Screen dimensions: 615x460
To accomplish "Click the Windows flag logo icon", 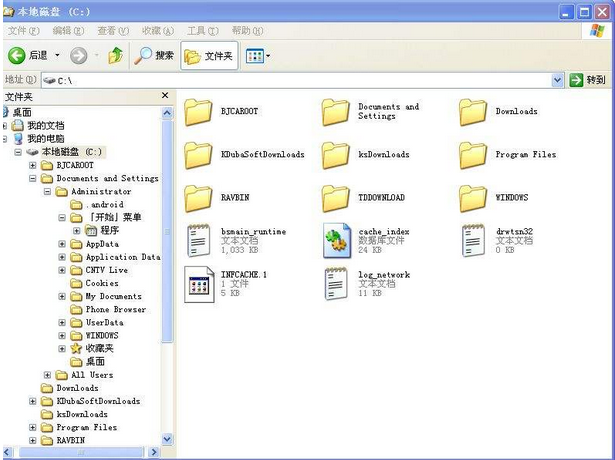I will click(597, 31).
